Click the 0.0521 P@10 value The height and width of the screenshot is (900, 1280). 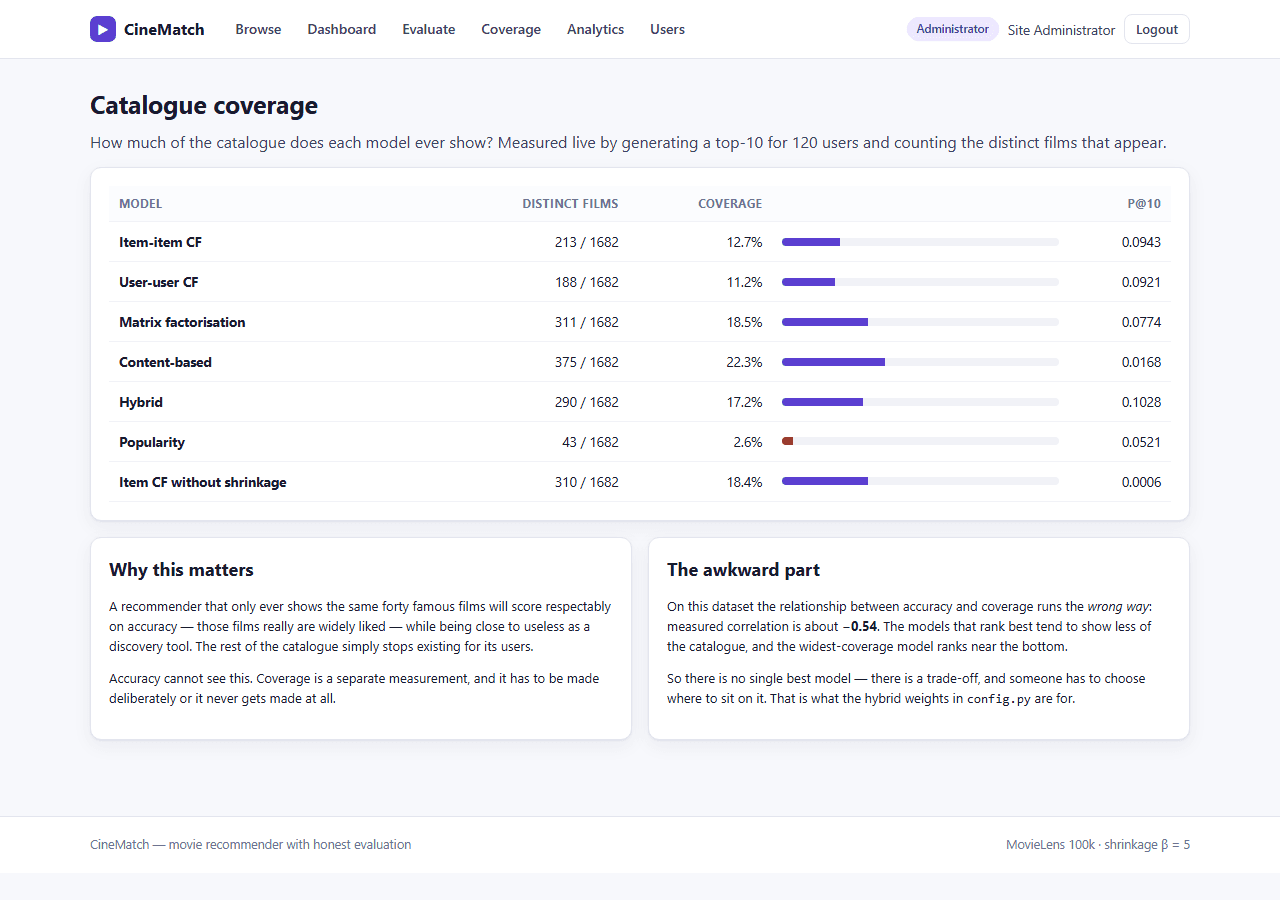pos(1141,442)
